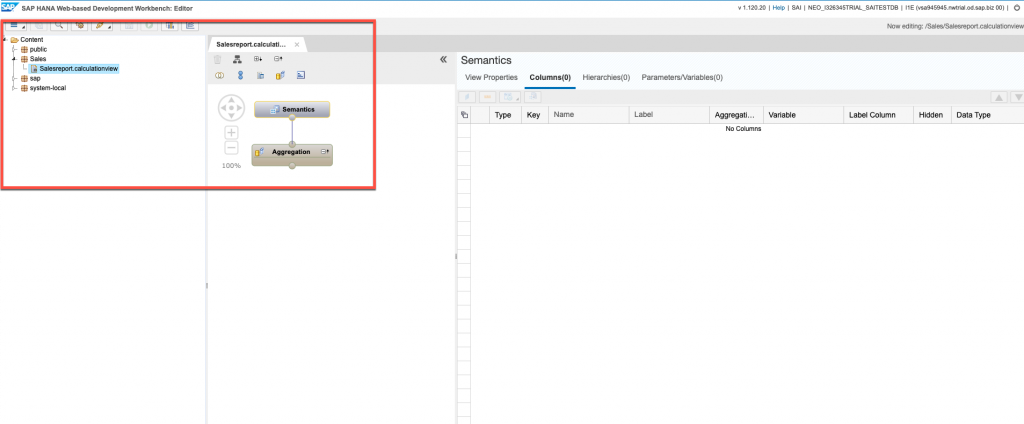Expand the system-local package node
Image resolution: width=1024 pixels, height=424 pixels.
pyautogui.click(x=14, y=88)
